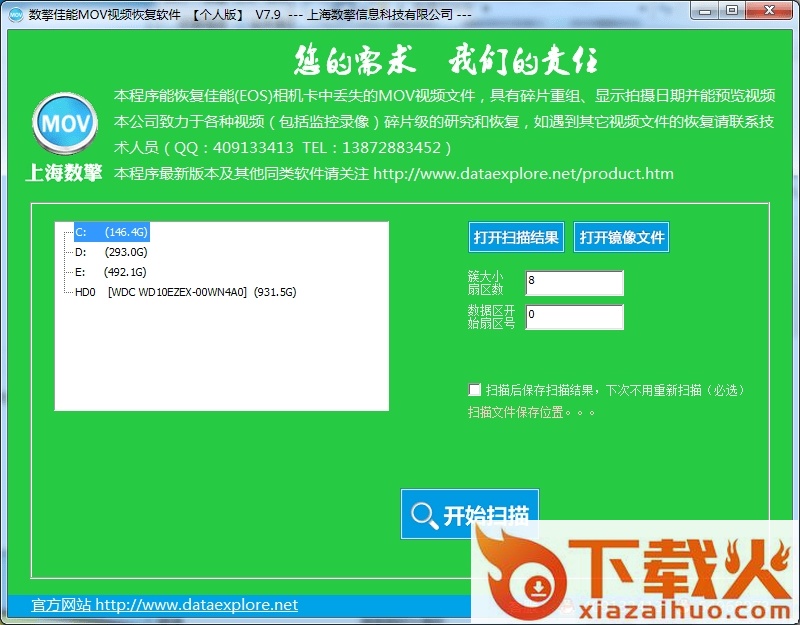
Task: Close the MOV recovery window
Action: (x=769, y=11)
